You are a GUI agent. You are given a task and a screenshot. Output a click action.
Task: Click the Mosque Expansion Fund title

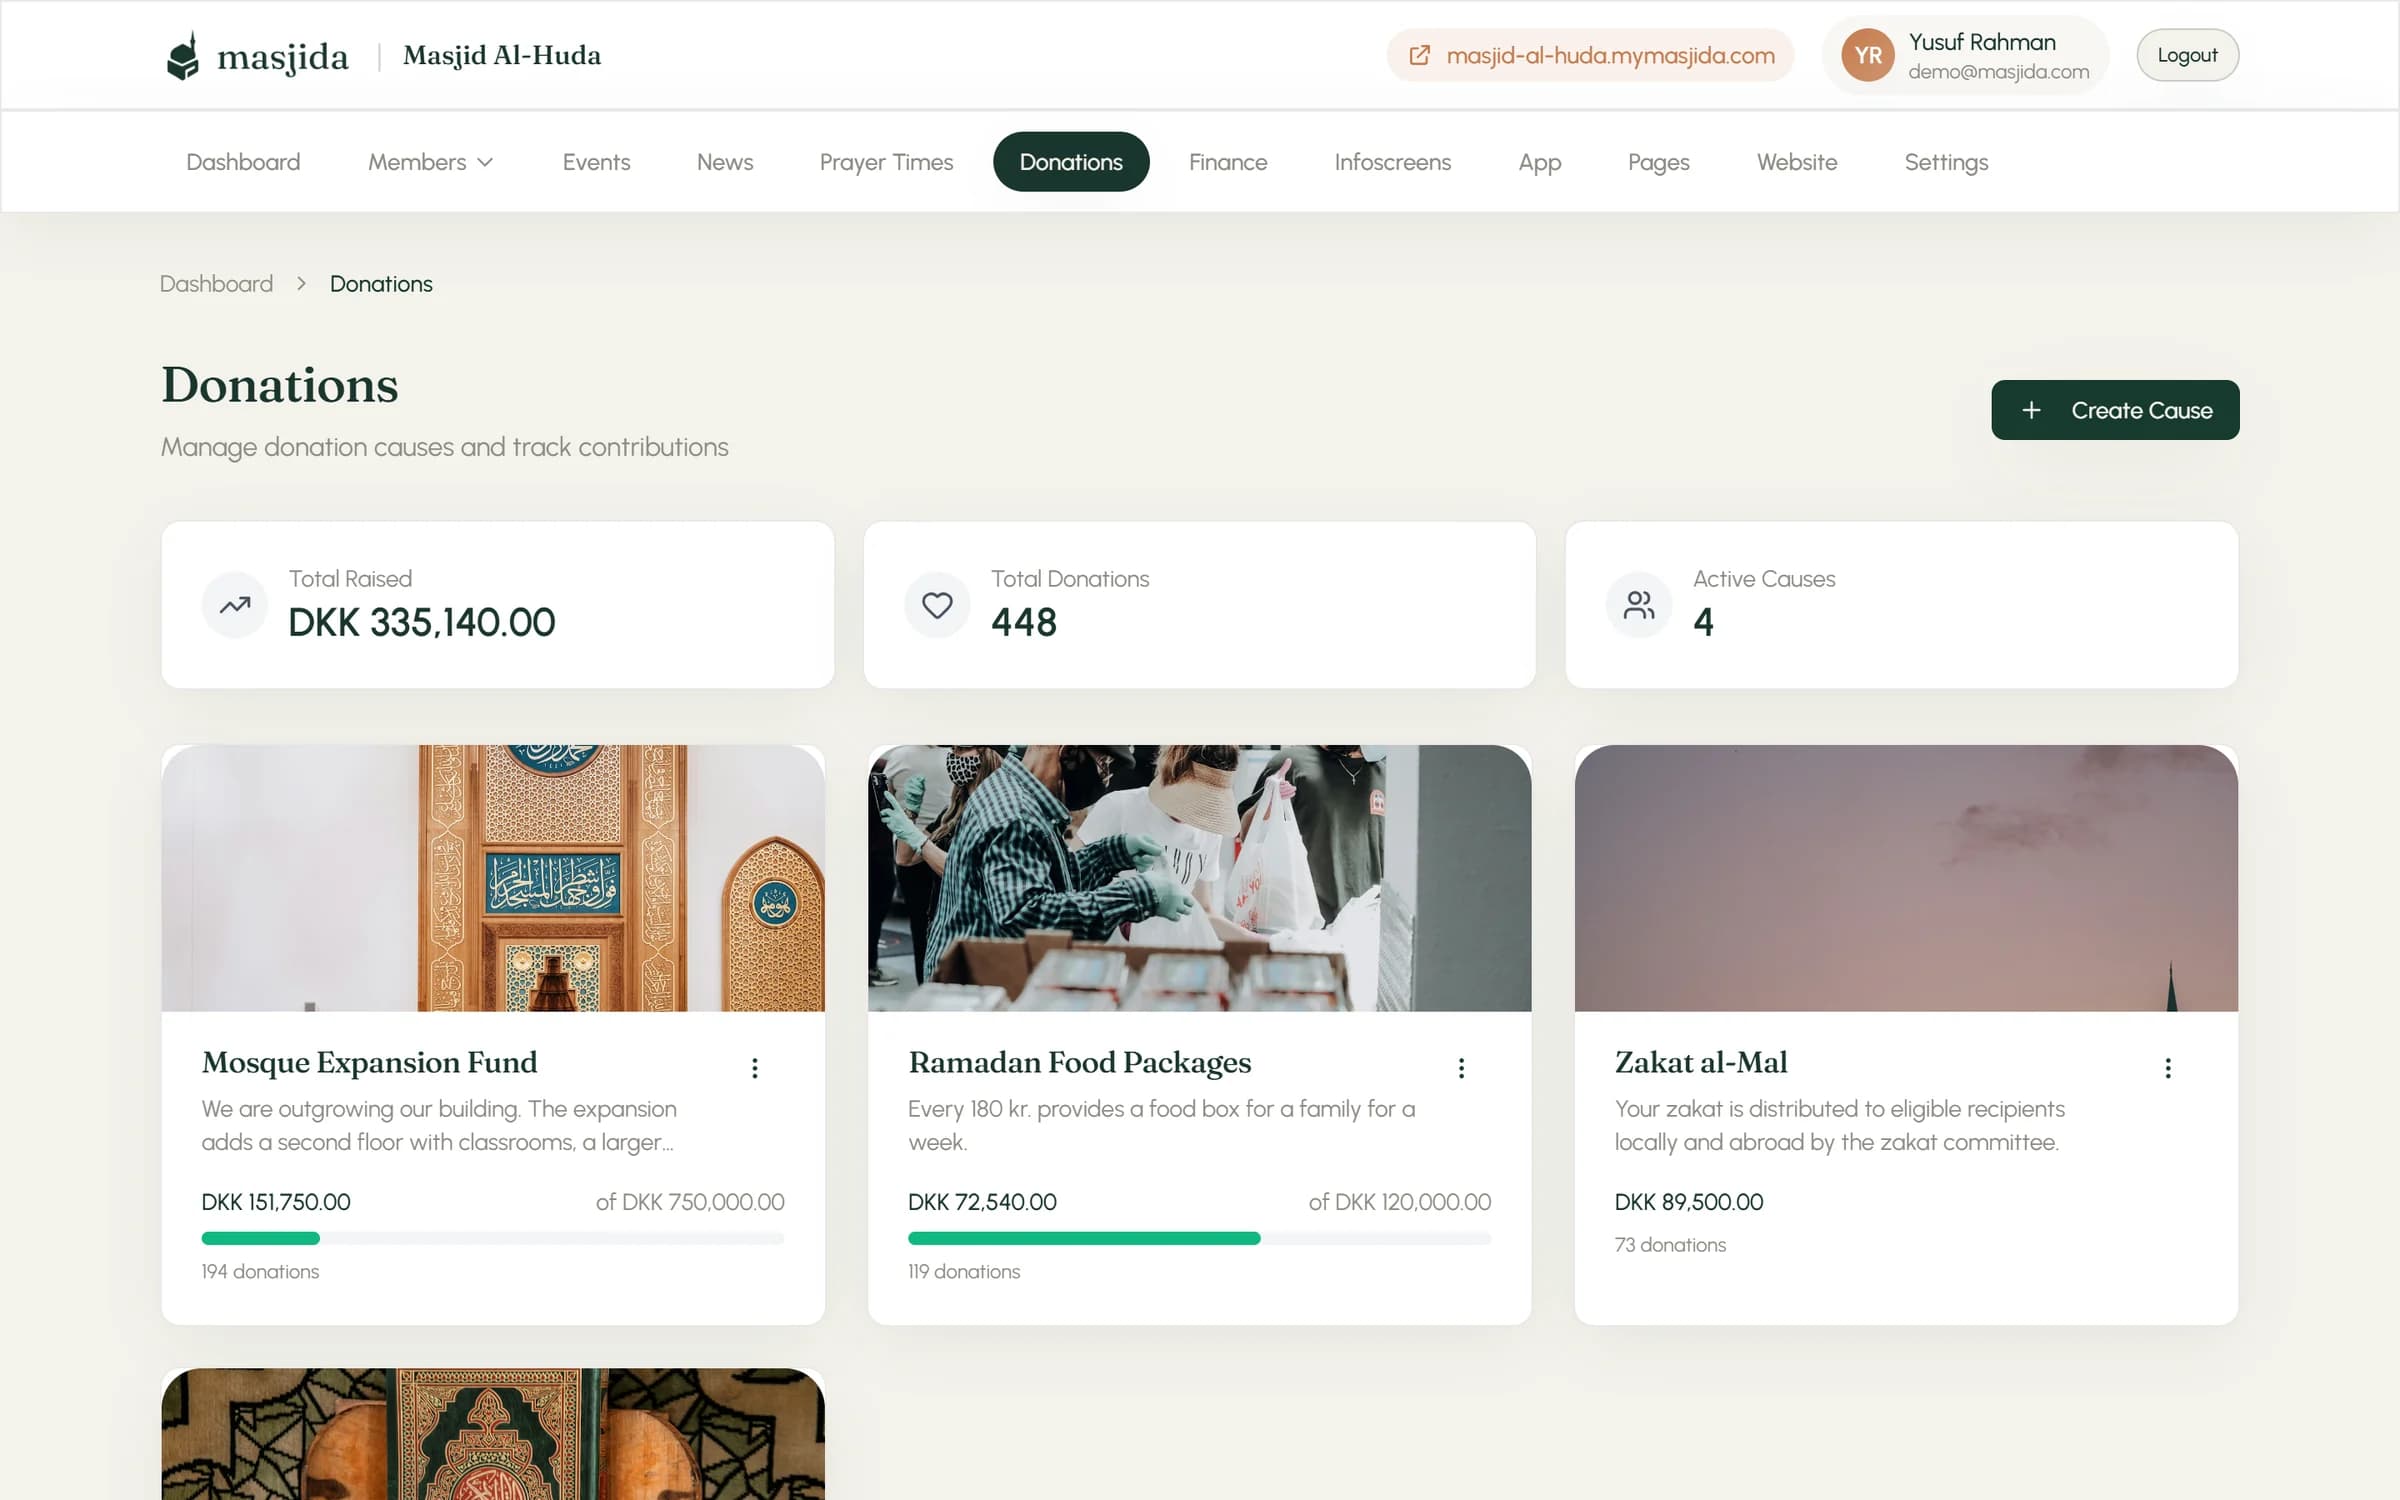(x=369, y=1062)
